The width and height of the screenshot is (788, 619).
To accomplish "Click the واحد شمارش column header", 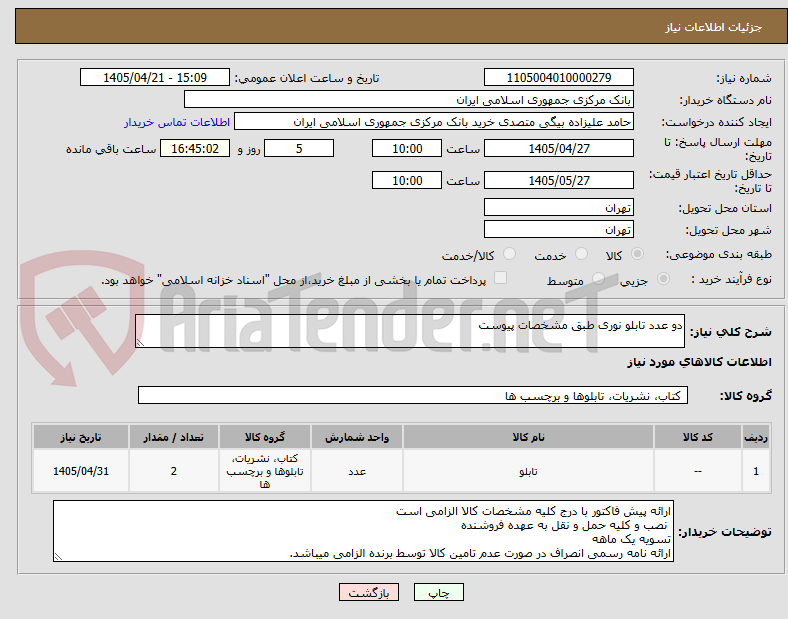I will (x=357, y=437).
